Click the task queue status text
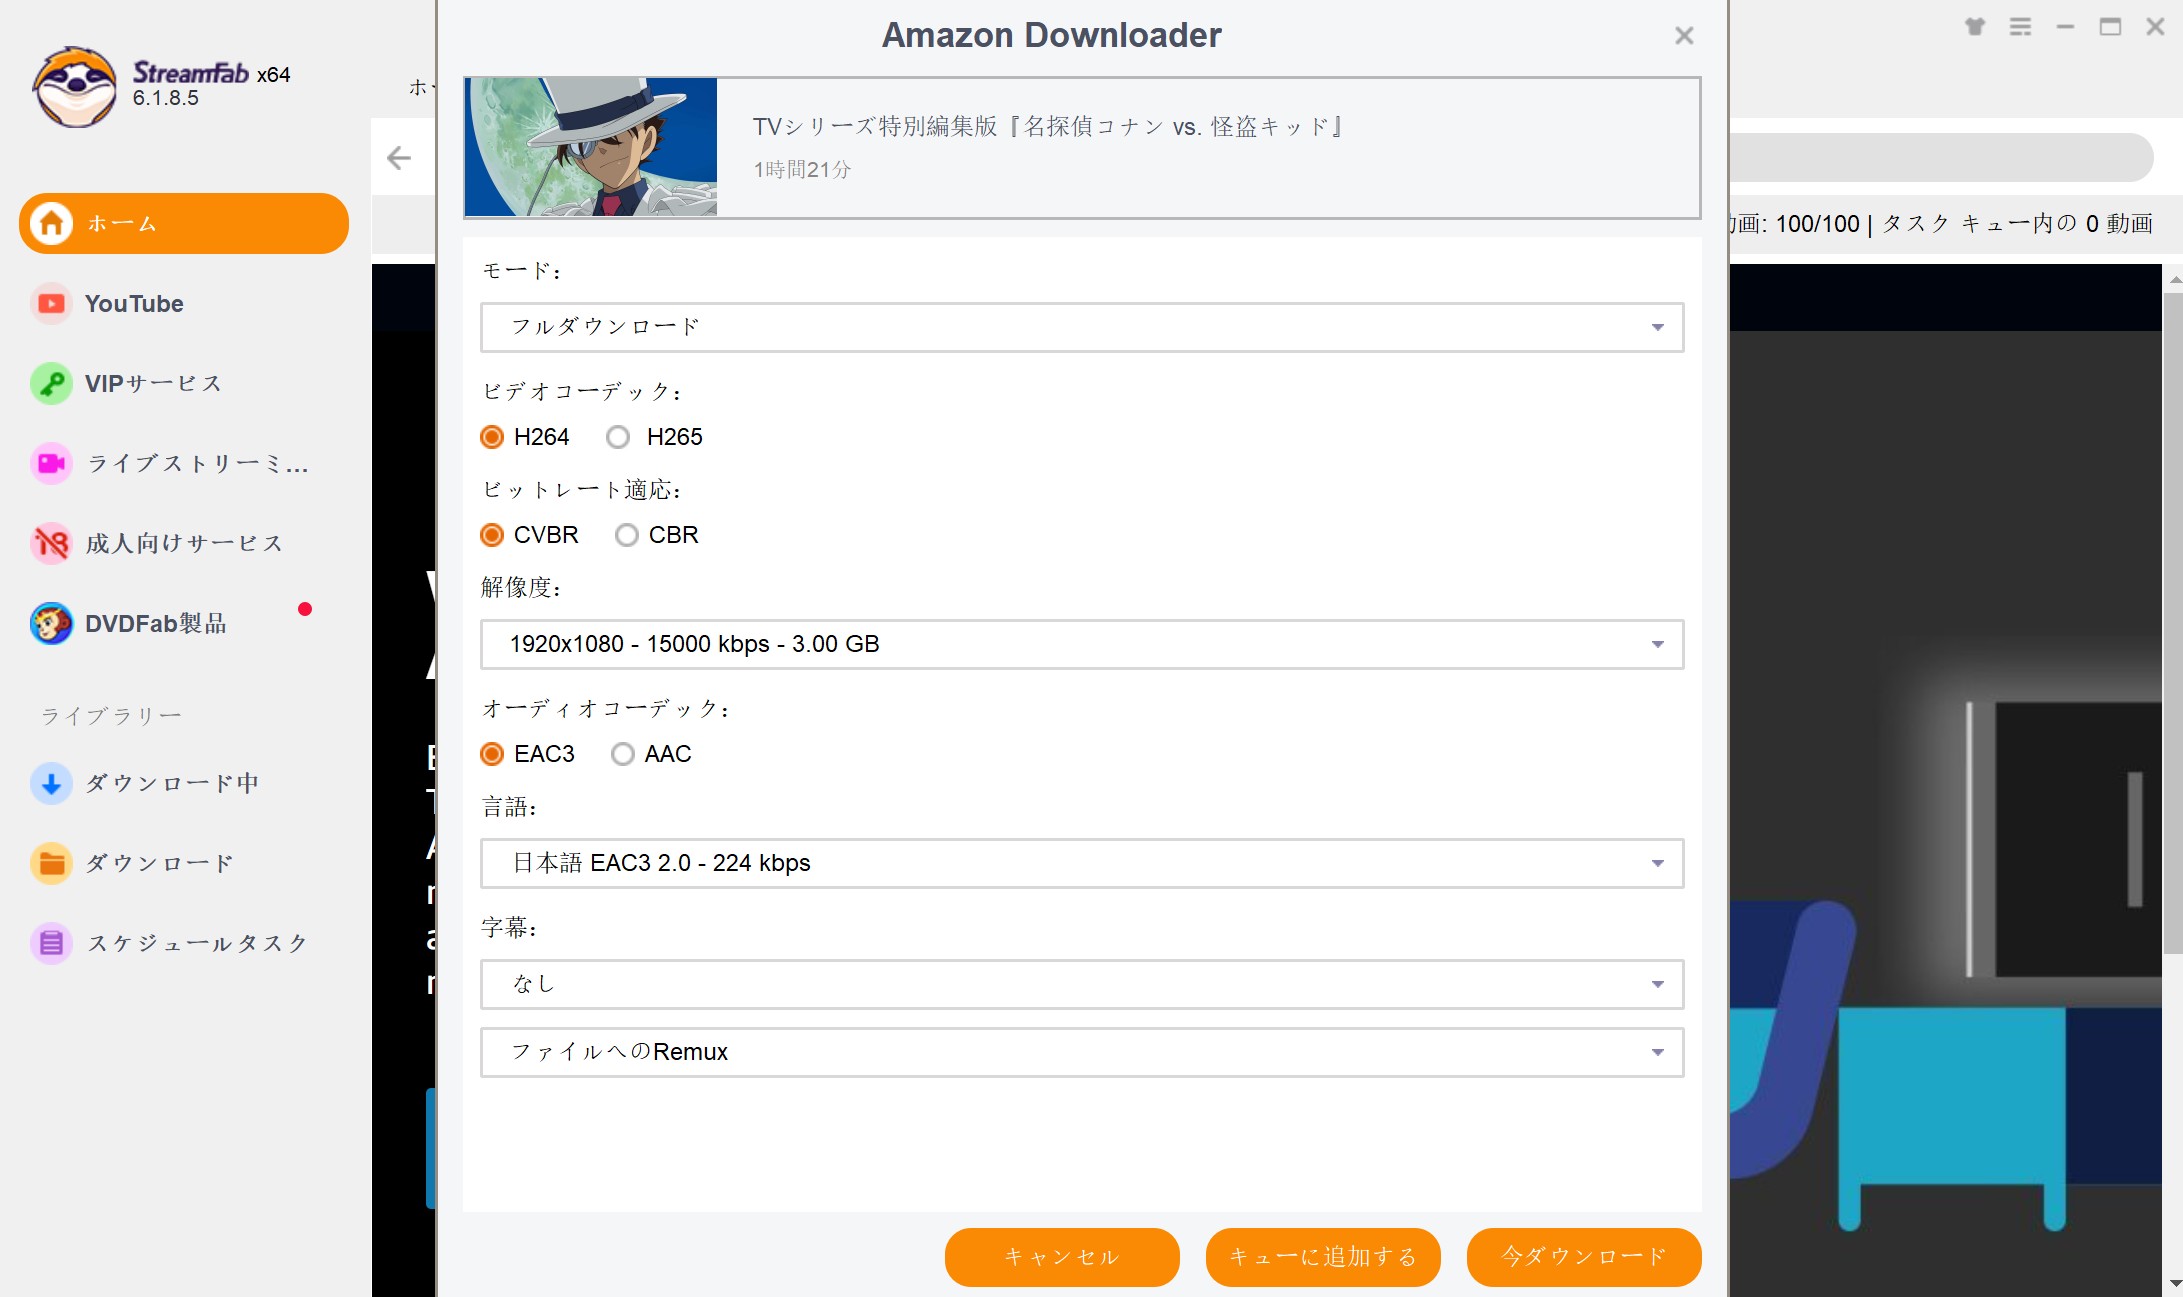This screenshot has height=1297, width=2183. [x=1940, y=224]
